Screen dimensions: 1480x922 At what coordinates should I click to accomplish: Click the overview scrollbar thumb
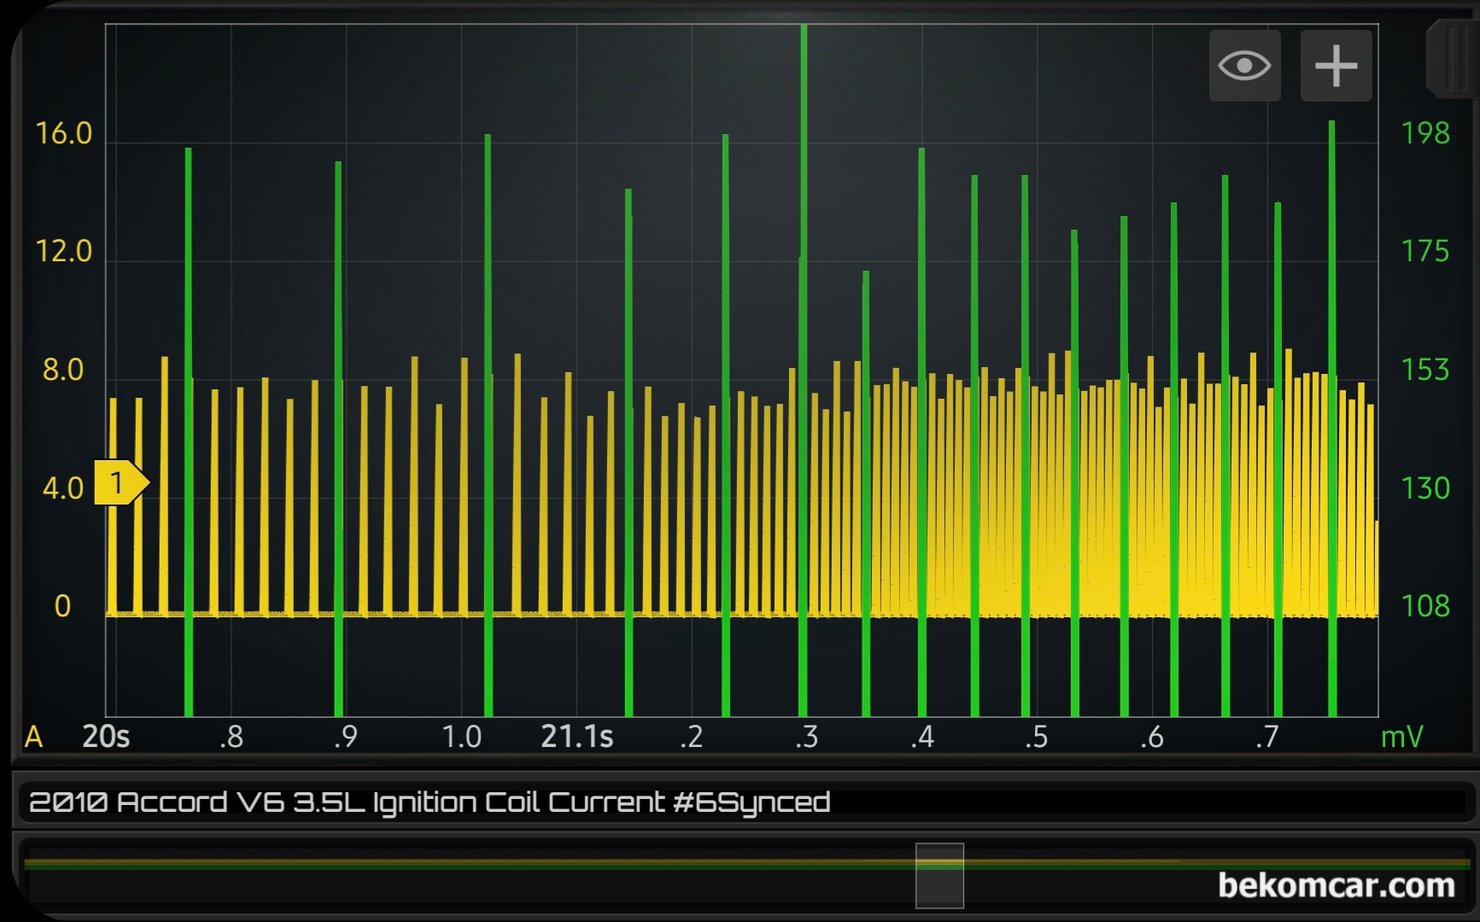[939, 875]
